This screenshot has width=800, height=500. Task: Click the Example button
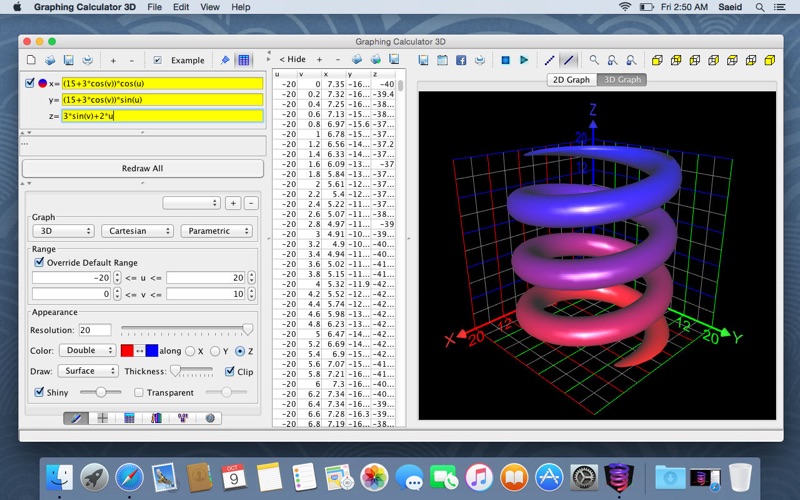(187, 60)
